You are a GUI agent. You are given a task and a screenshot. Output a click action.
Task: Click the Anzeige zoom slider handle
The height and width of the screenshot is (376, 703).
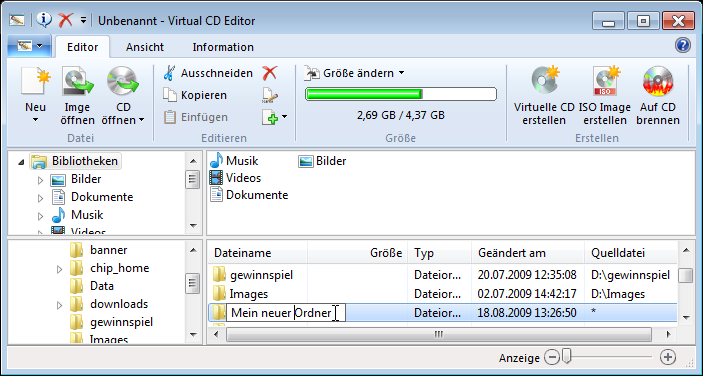click(x=567, y=357)
